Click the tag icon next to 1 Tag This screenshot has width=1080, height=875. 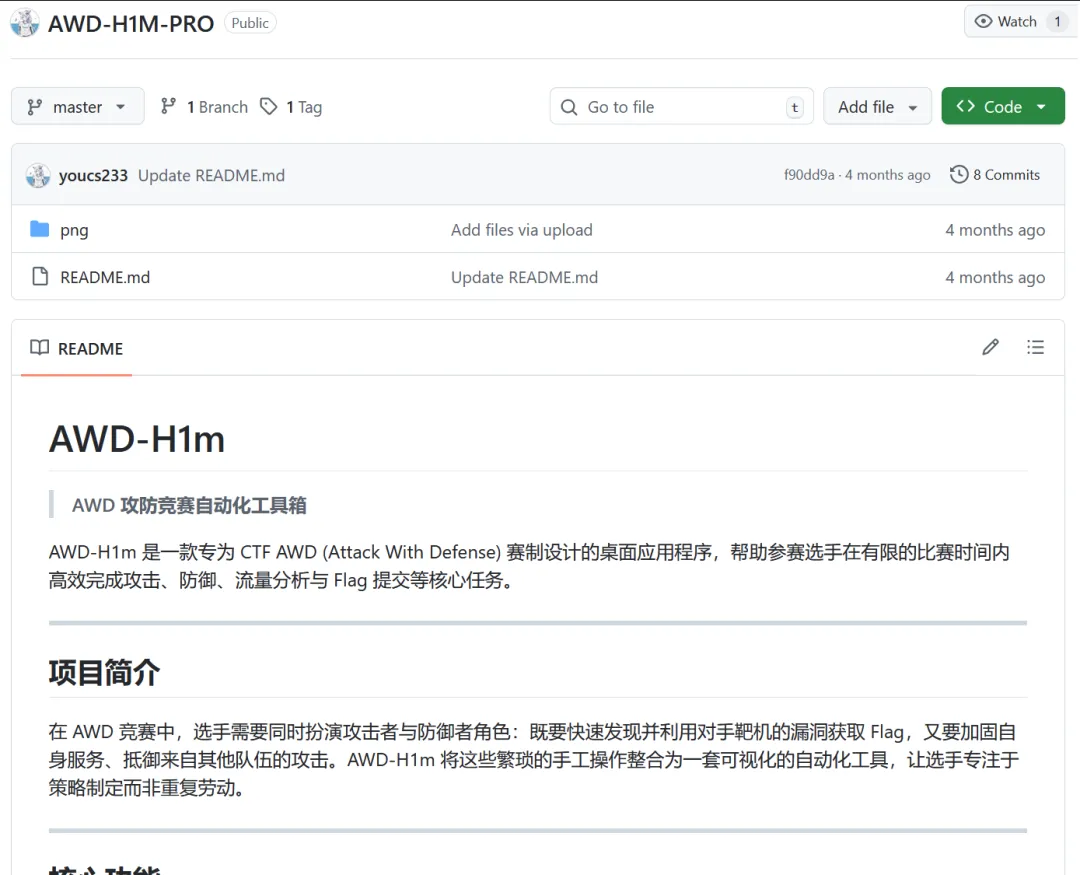pyautogui.click(x=269, y=106)
